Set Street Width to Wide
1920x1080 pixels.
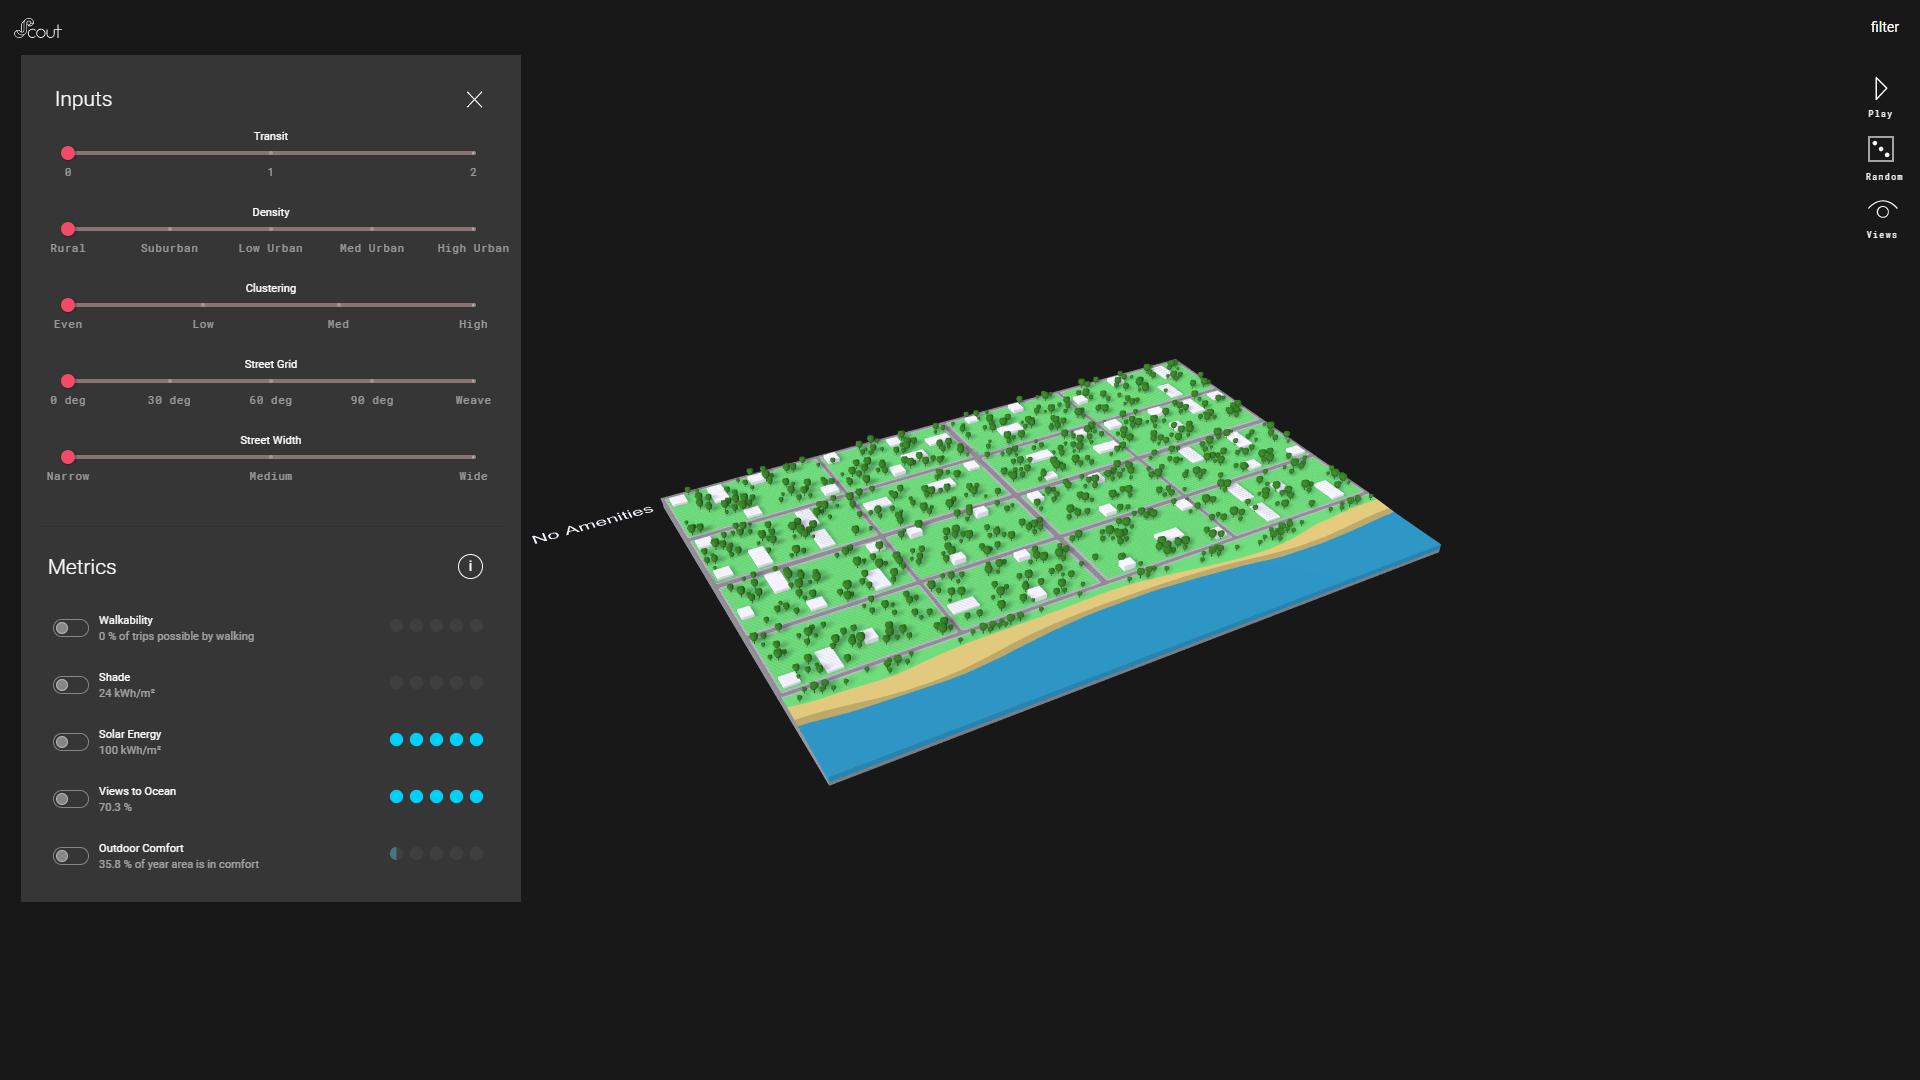click(x=473, y=457)
